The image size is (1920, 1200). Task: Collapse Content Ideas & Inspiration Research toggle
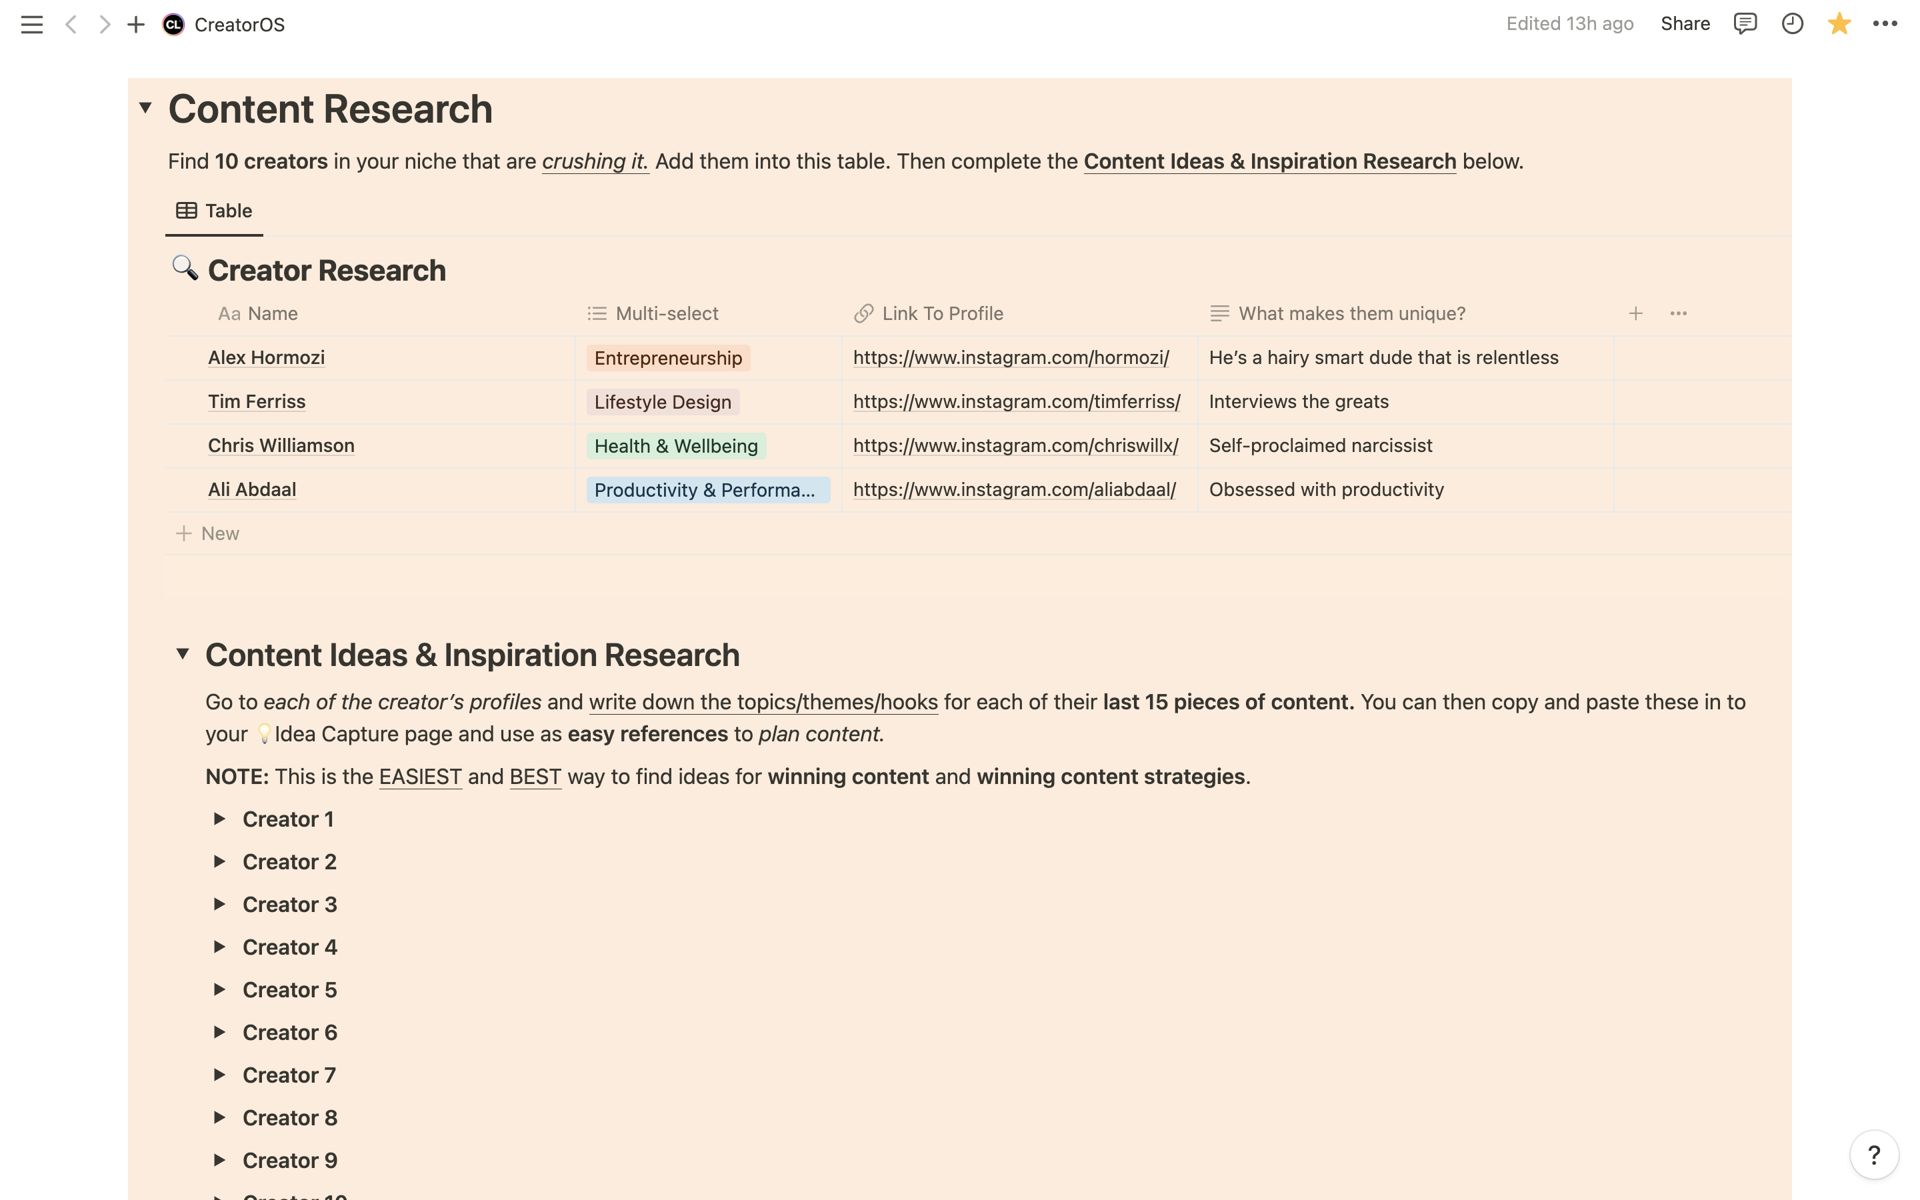click(x=183, y=654)
